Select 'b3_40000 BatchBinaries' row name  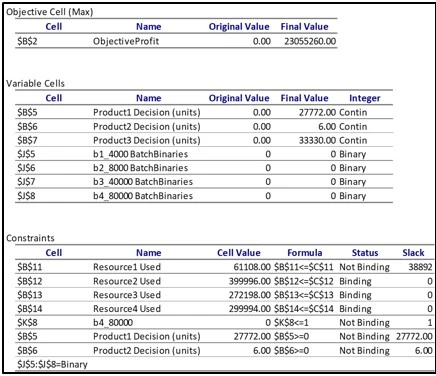tap(143, 182)
